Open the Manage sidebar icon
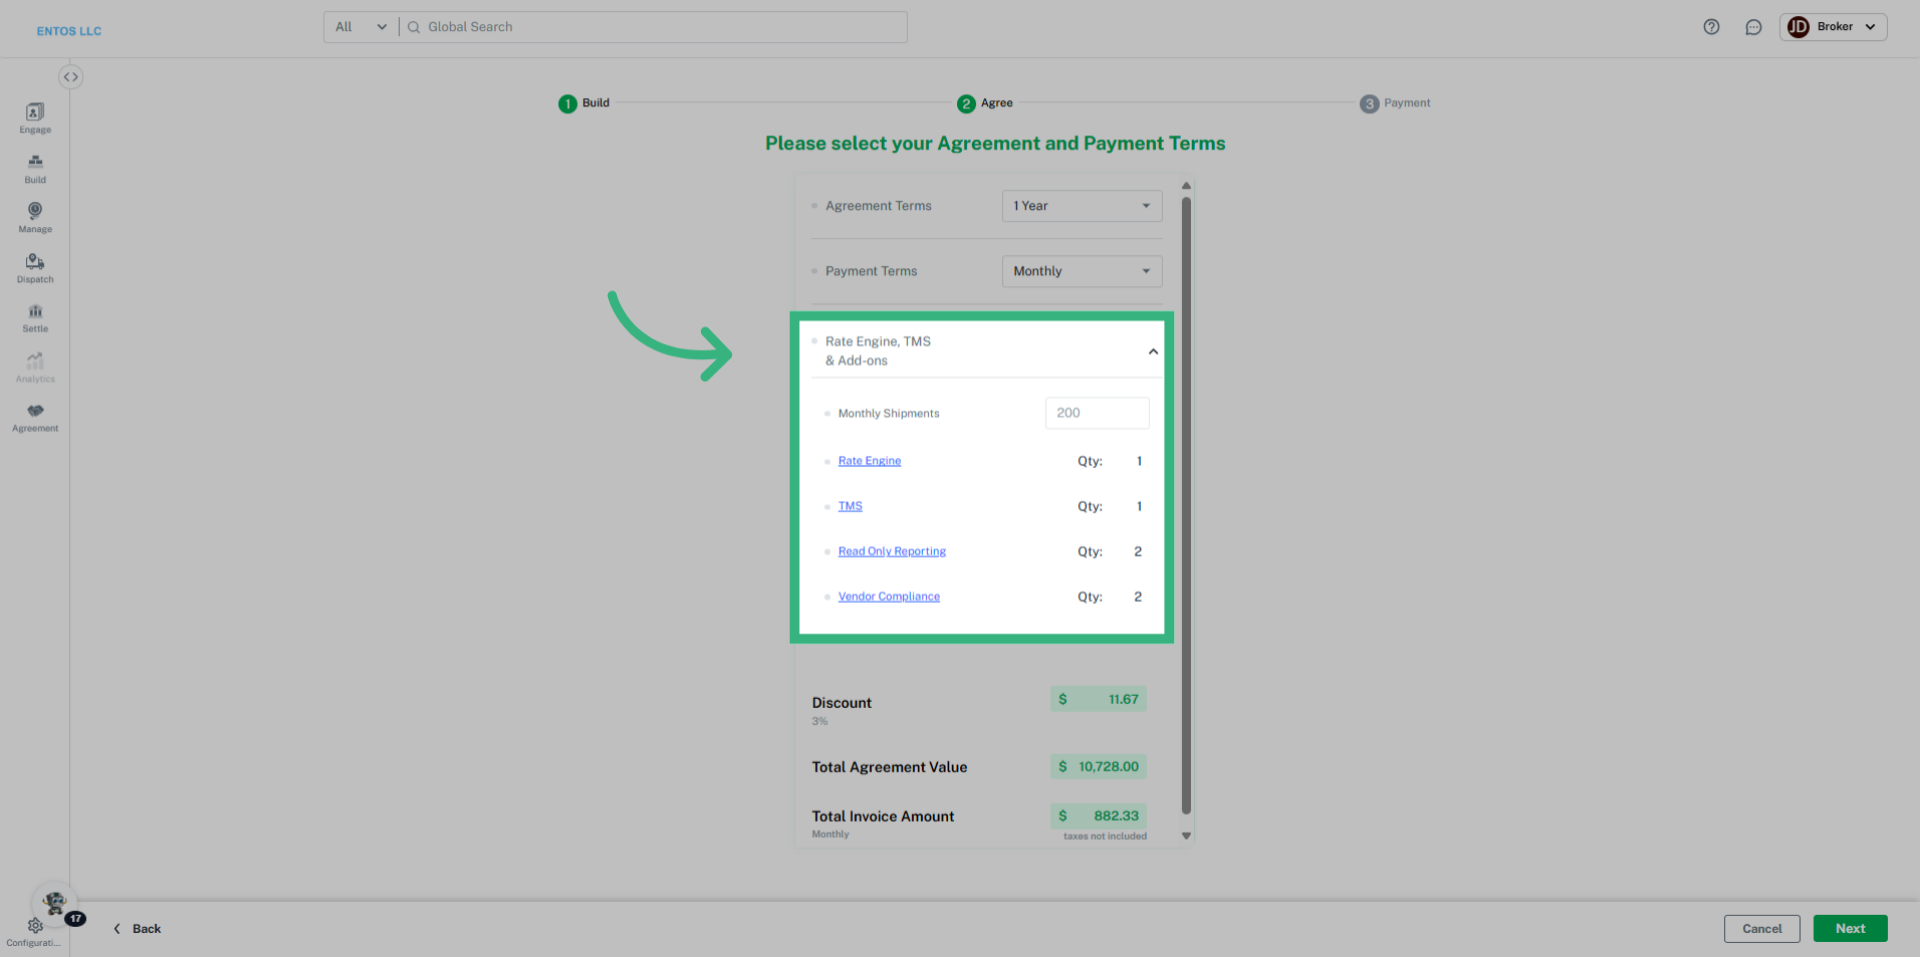 [35, 216]
